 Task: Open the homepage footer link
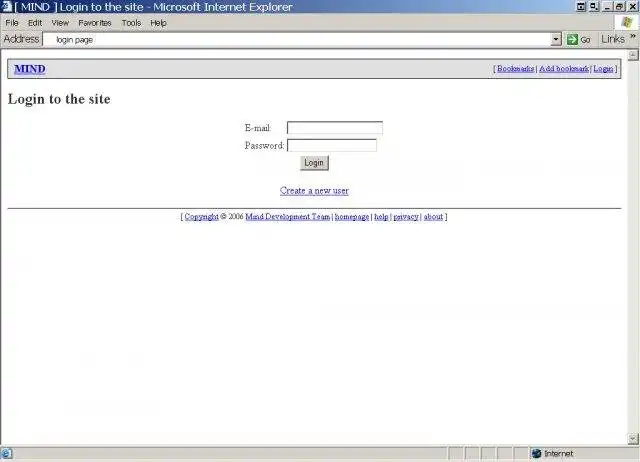[352, 217]
